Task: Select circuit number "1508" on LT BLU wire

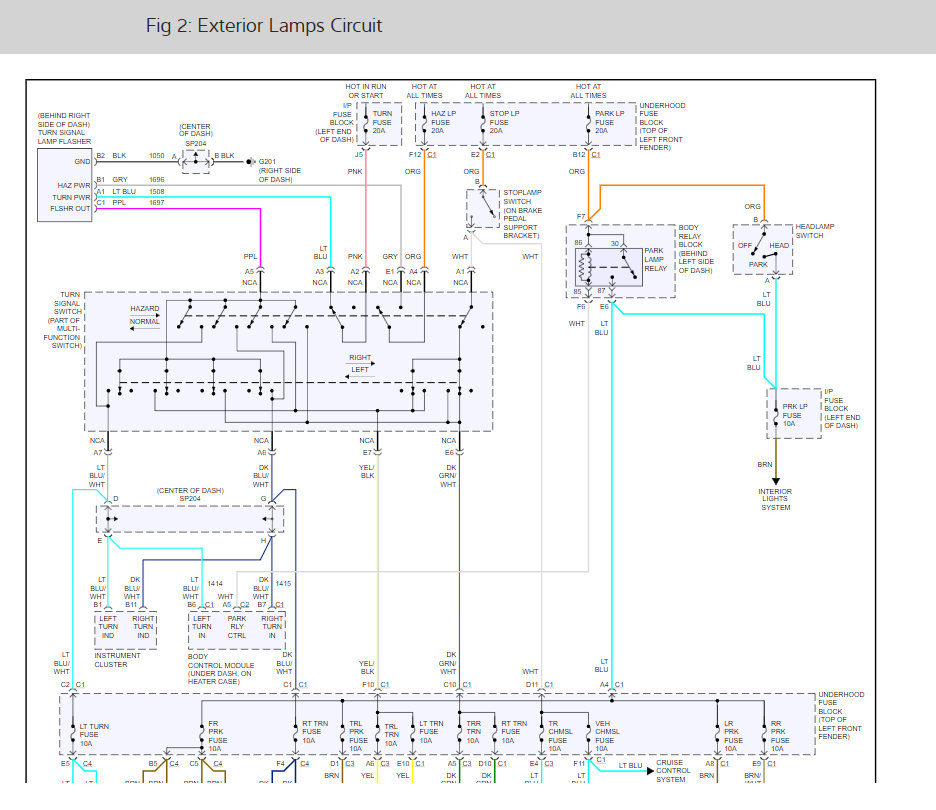Action: click(156, 192)
